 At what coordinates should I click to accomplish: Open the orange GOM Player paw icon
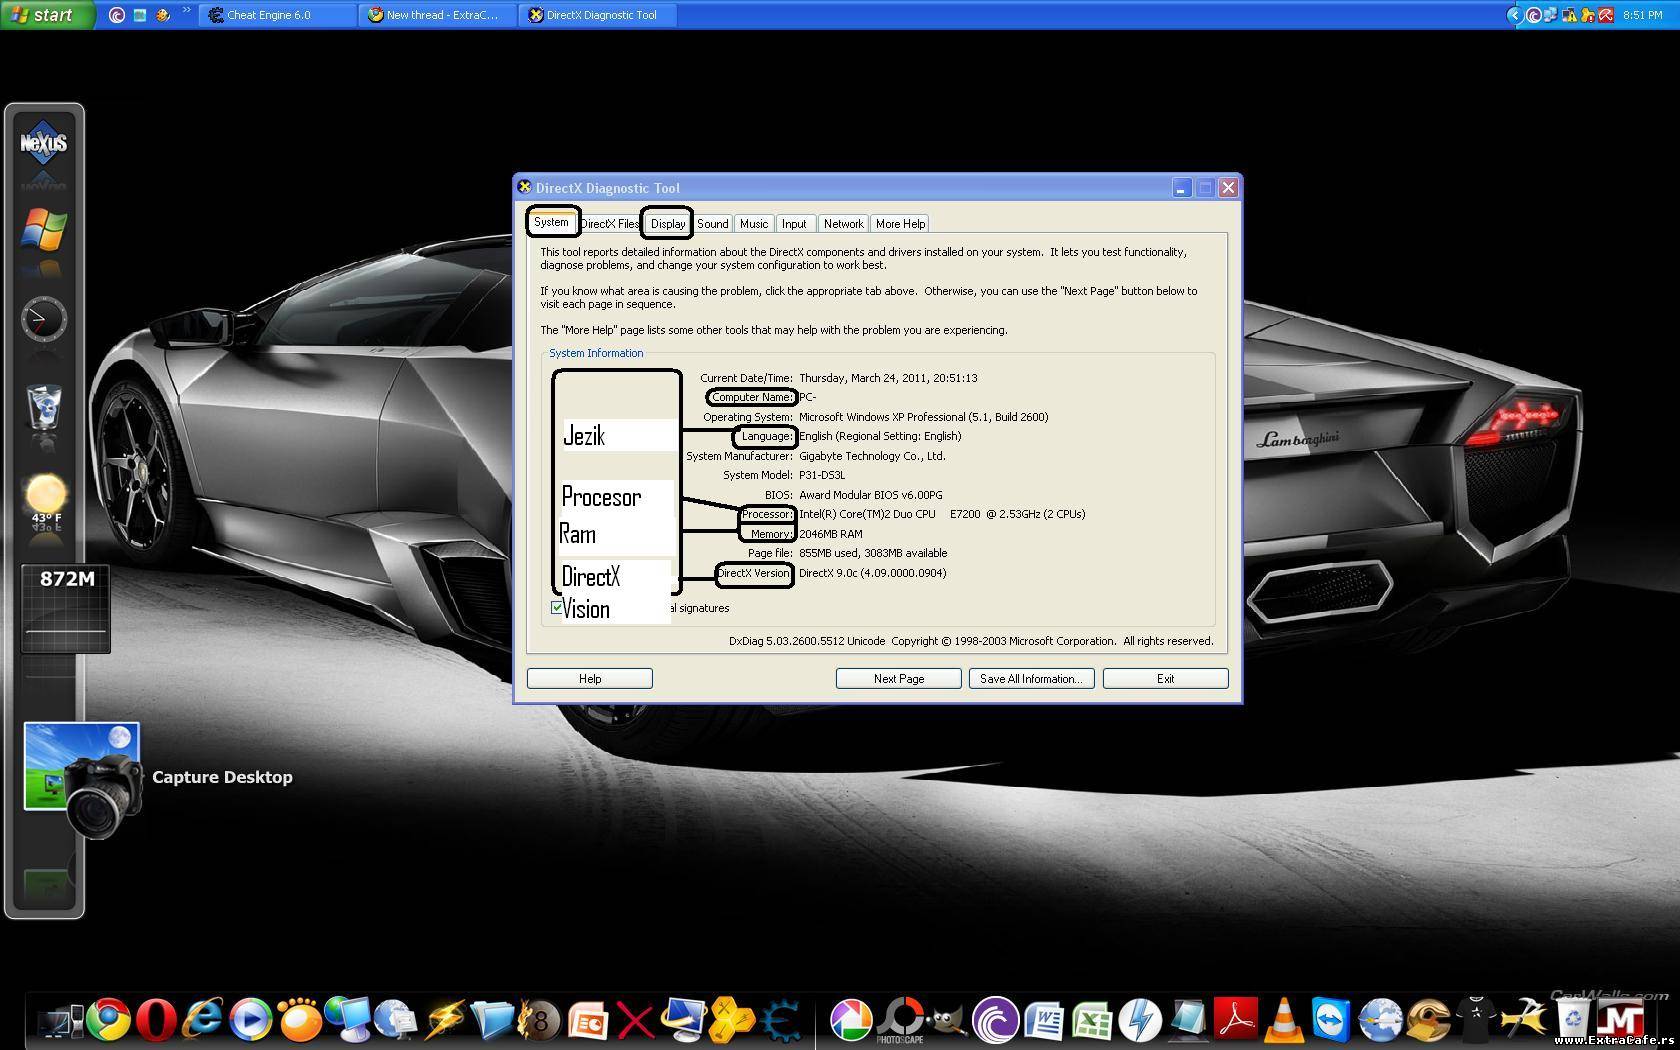(x=300, y=1021)
